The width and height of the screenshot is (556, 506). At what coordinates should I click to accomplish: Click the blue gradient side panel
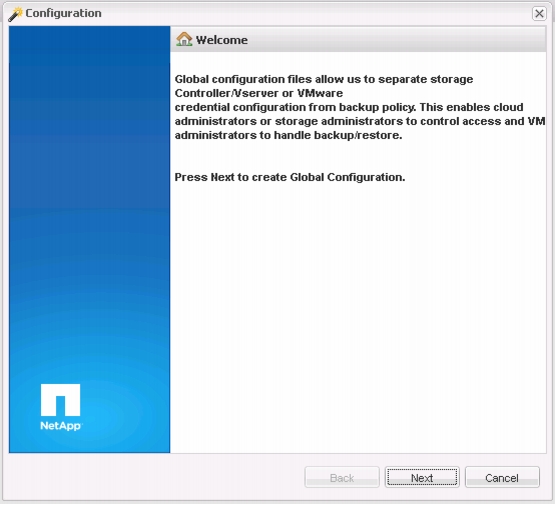(89, 239)
